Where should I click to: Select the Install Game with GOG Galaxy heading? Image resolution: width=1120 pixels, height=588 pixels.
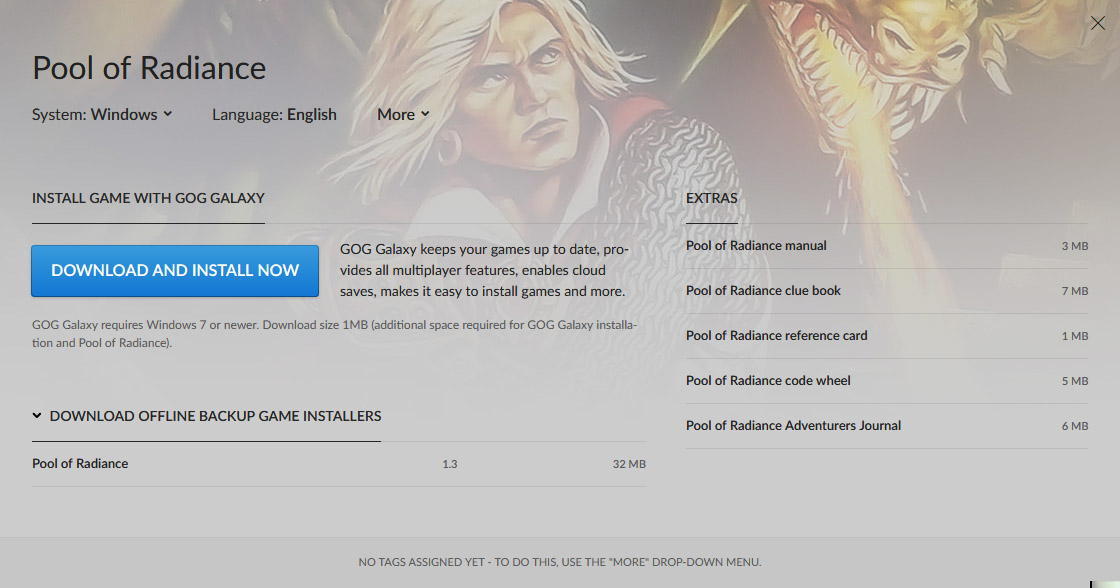(x=148, y=198)
